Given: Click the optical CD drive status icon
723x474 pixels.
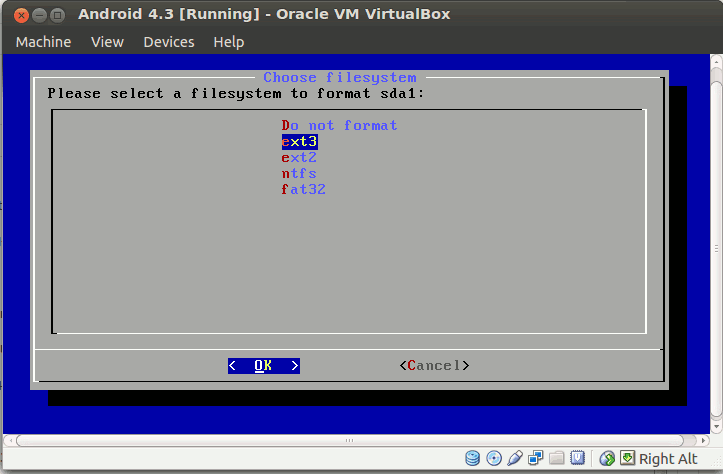Looking at the screenshot, I should tap(494, 458).
